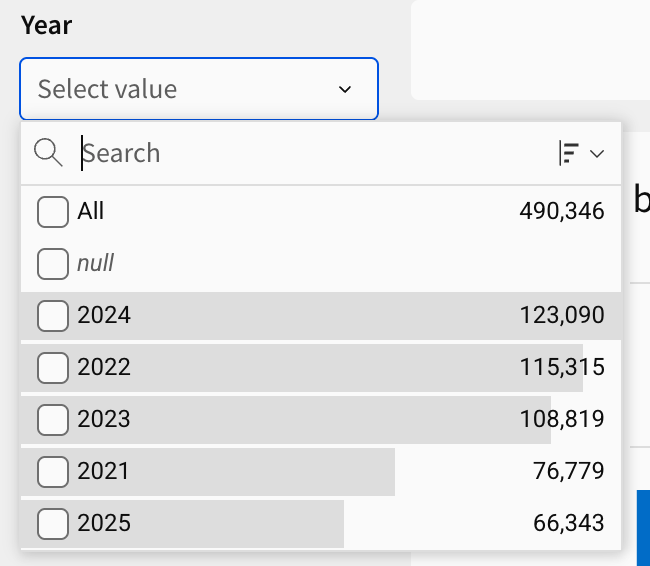The width and height of the screenshot is (650, 566).
Task: Click the 2021 year label
Action: [103, 471]
